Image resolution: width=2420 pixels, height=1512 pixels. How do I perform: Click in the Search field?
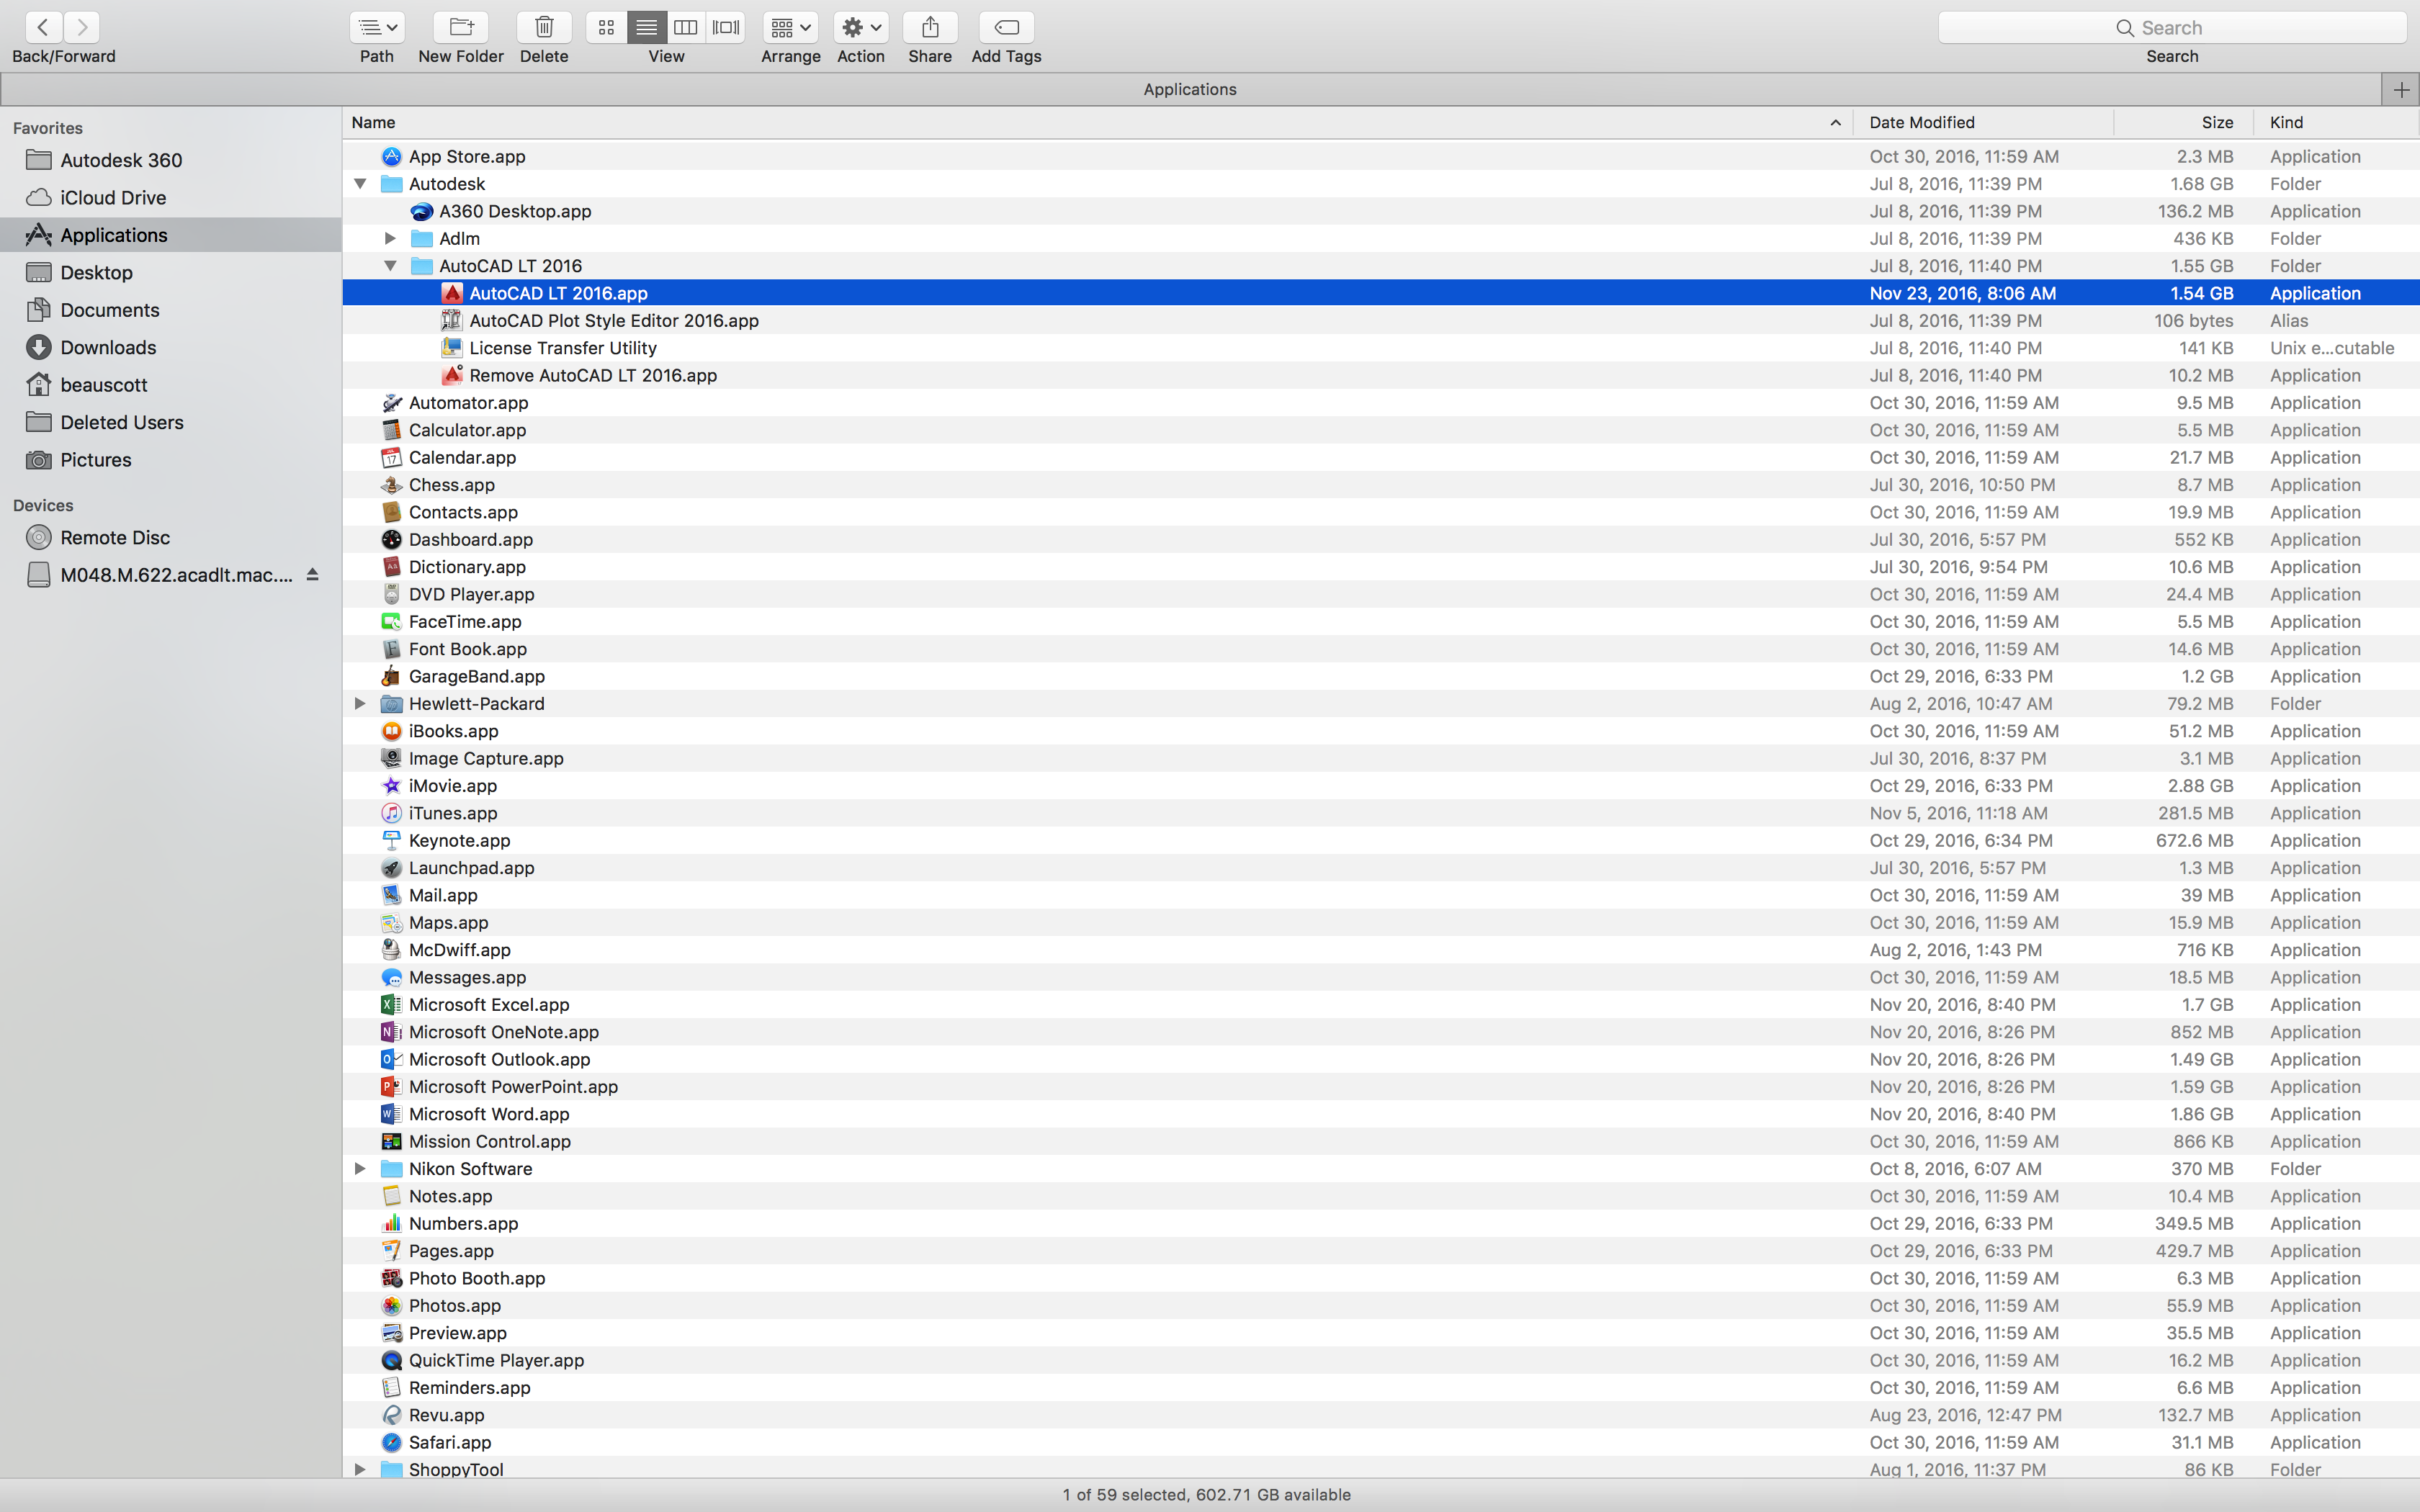click(x=2172, y=27)
